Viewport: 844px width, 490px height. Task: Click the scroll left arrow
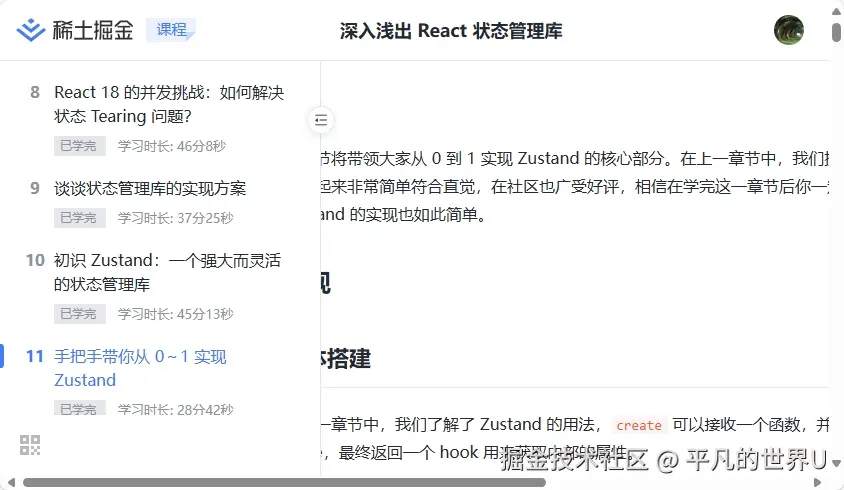11,482
